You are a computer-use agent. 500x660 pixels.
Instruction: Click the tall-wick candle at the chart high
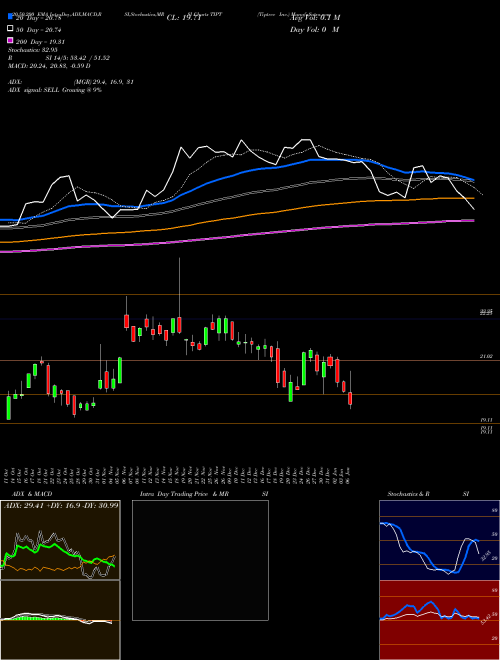(x=179, y=325)
